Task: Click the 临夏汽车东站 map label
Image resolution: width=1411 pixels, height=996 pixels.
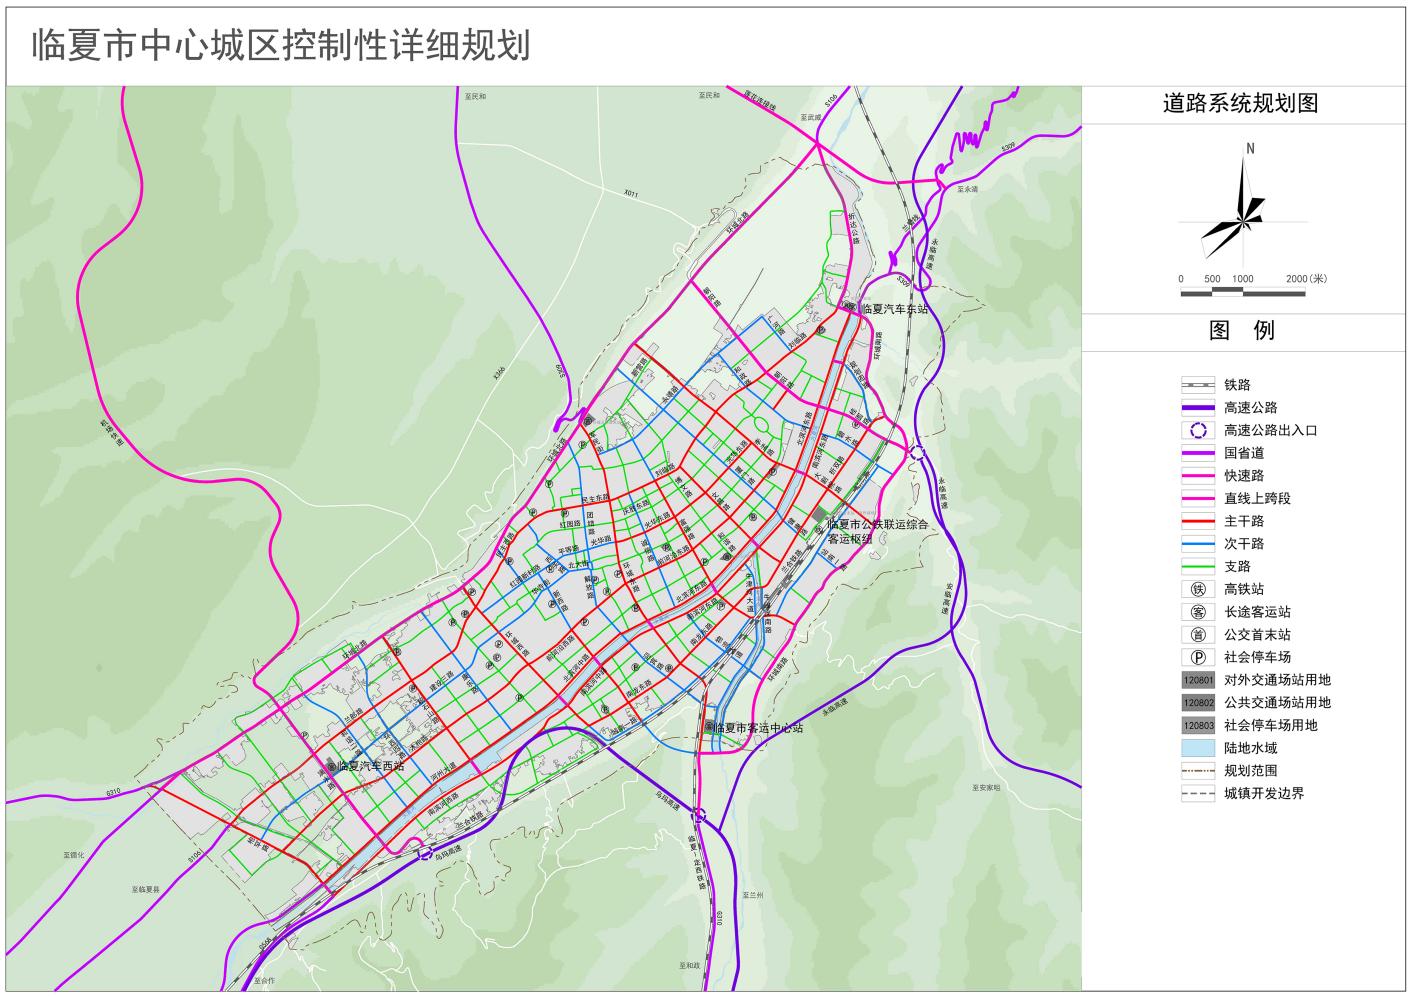Action: (894, 309)
